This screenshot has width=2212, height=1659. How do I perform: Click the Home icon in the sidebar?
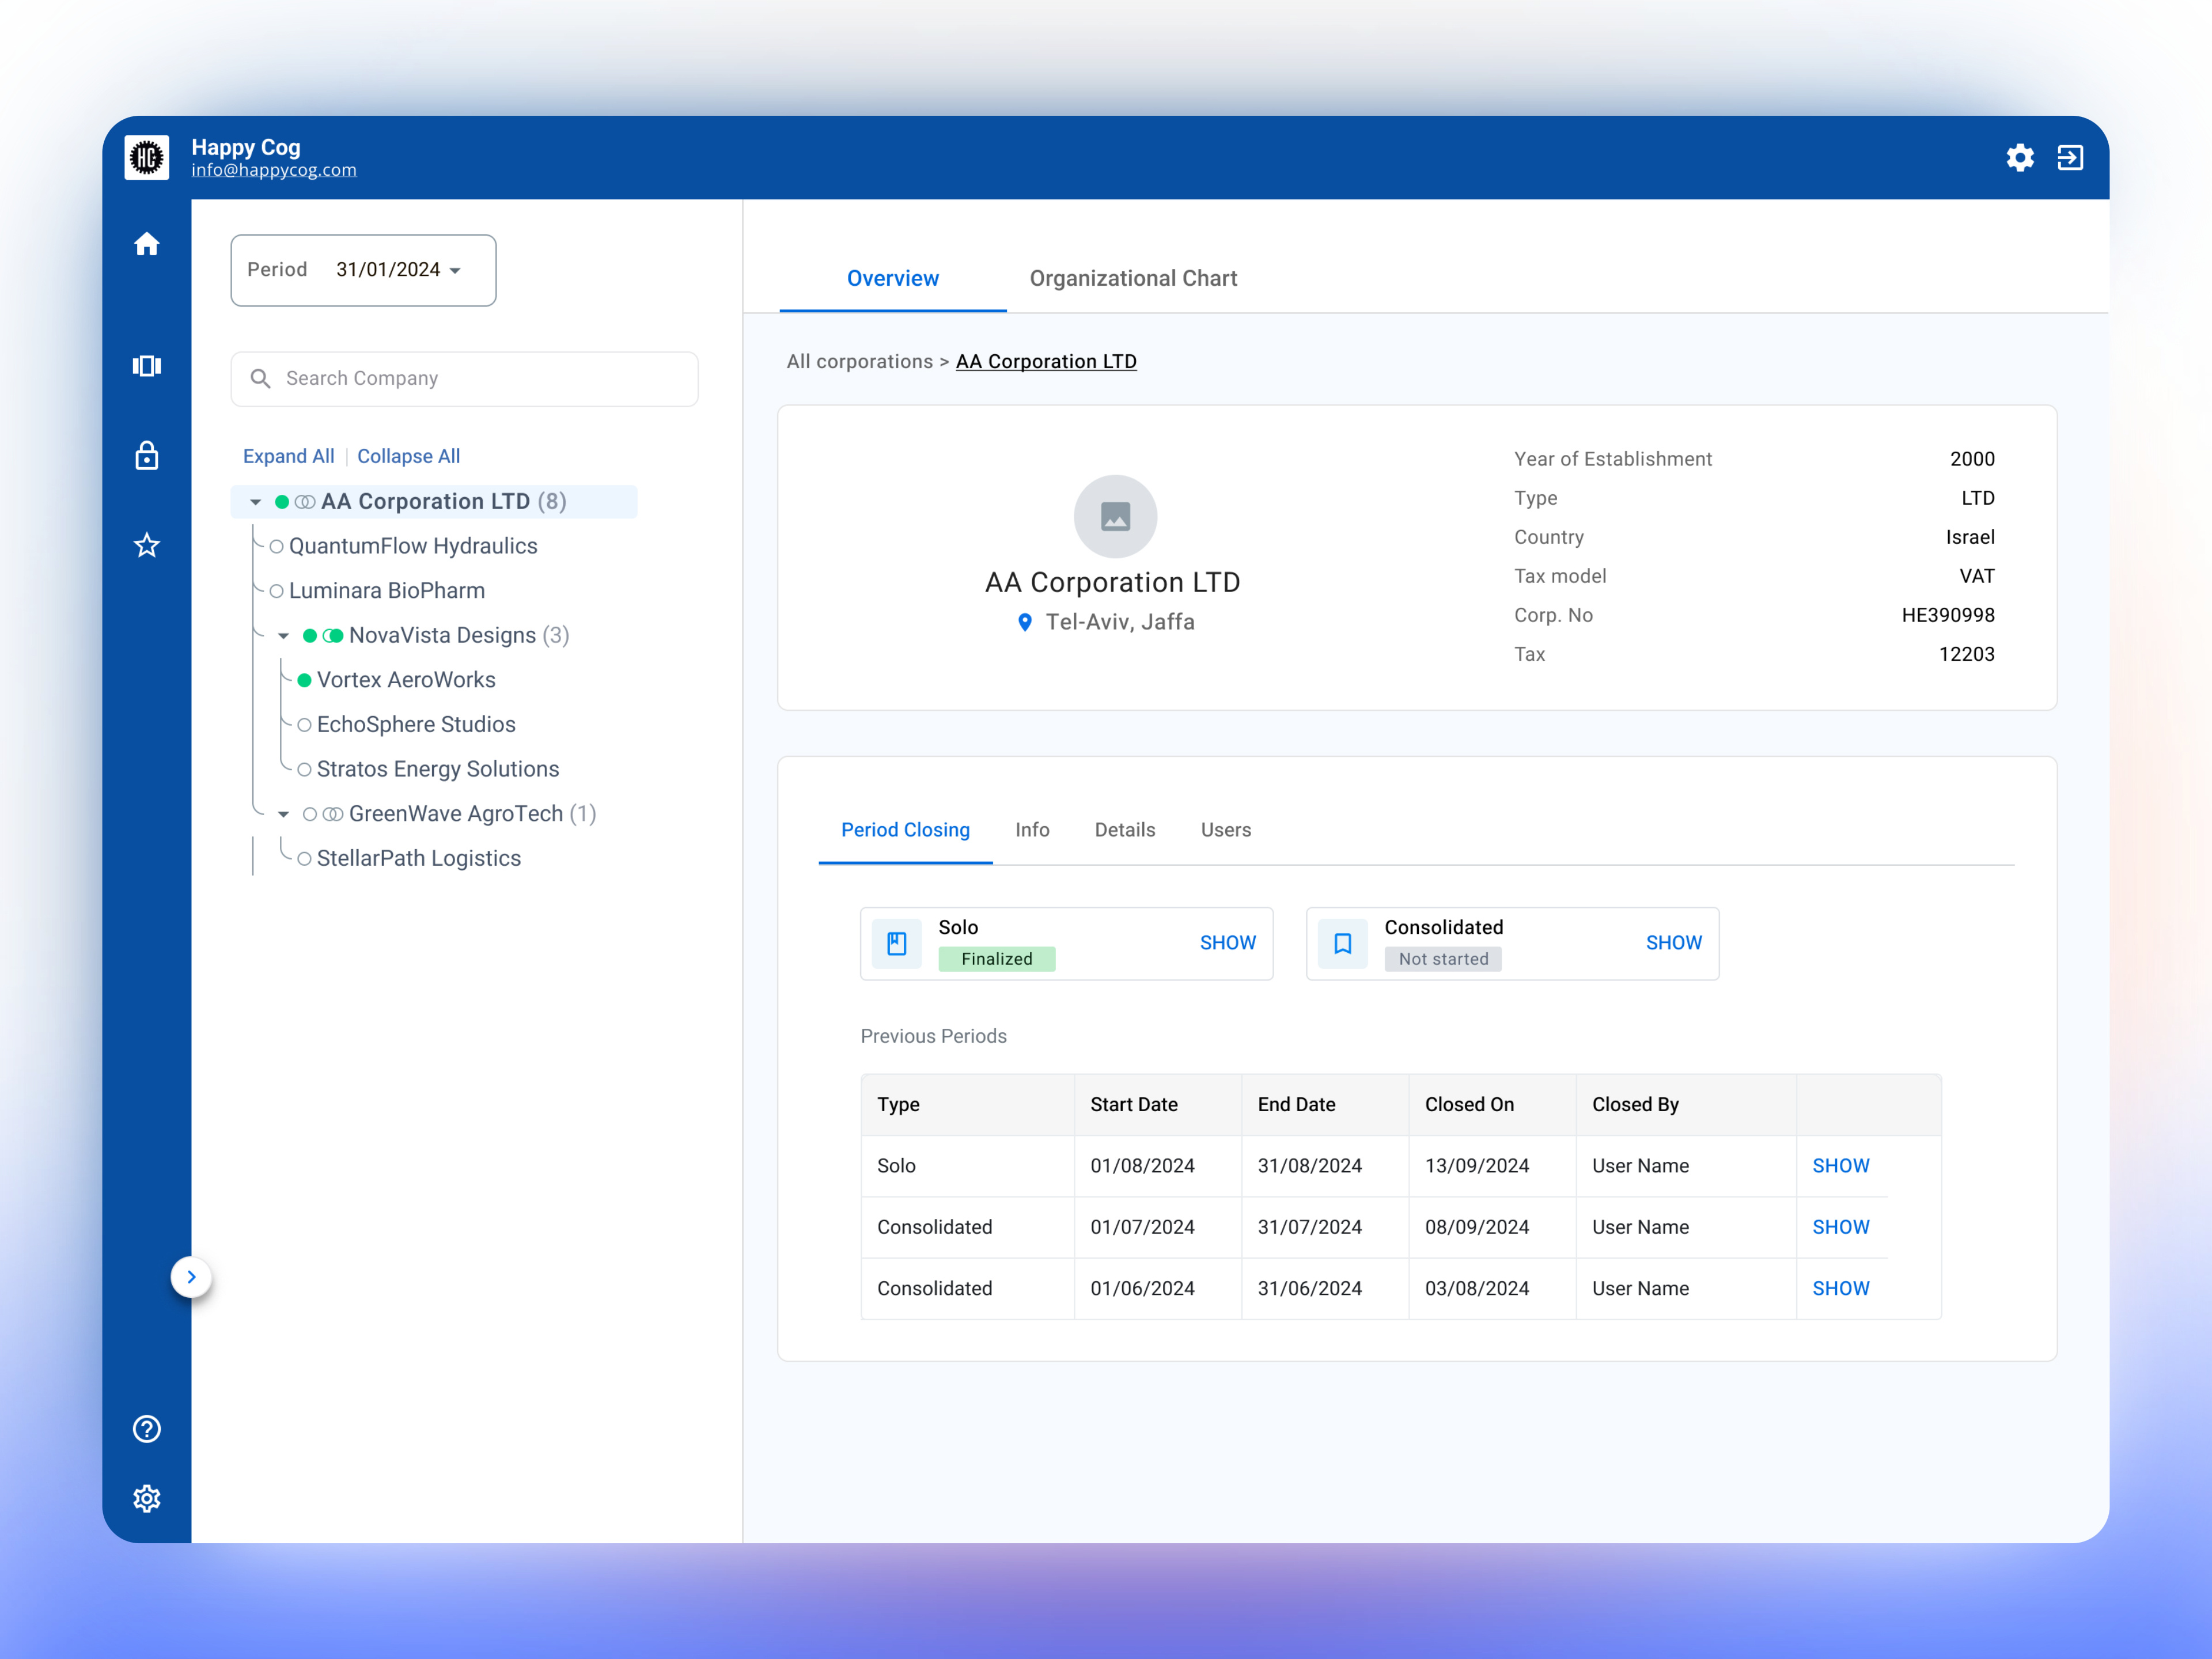tap(146, 243)
